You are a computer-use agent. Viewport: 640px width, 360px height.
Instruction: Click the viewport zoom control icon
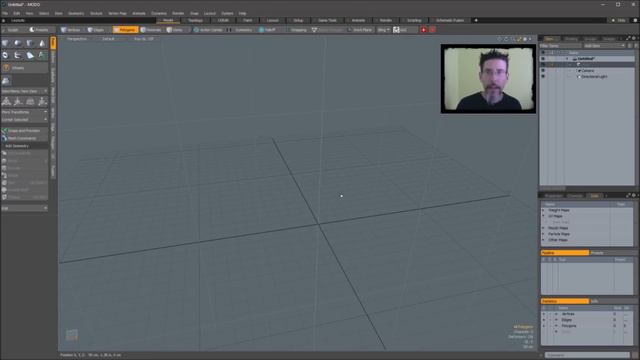[x=513, y=39]
